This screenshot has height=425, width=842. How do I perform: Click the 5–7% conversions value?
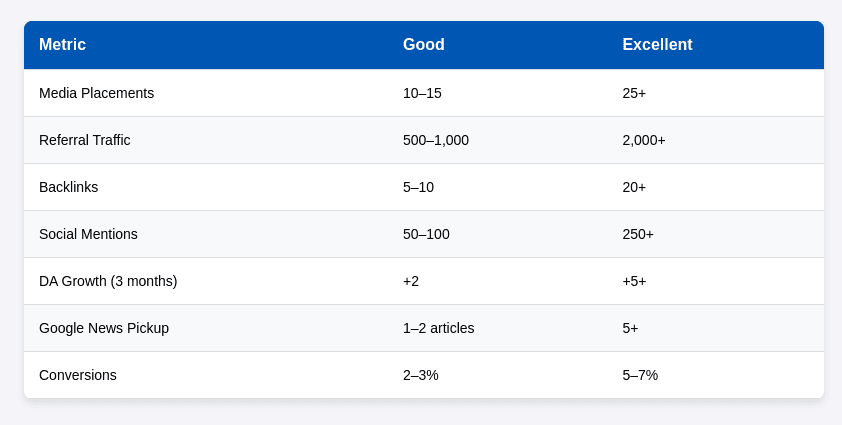pyautogui.click(x=640, y=375)
